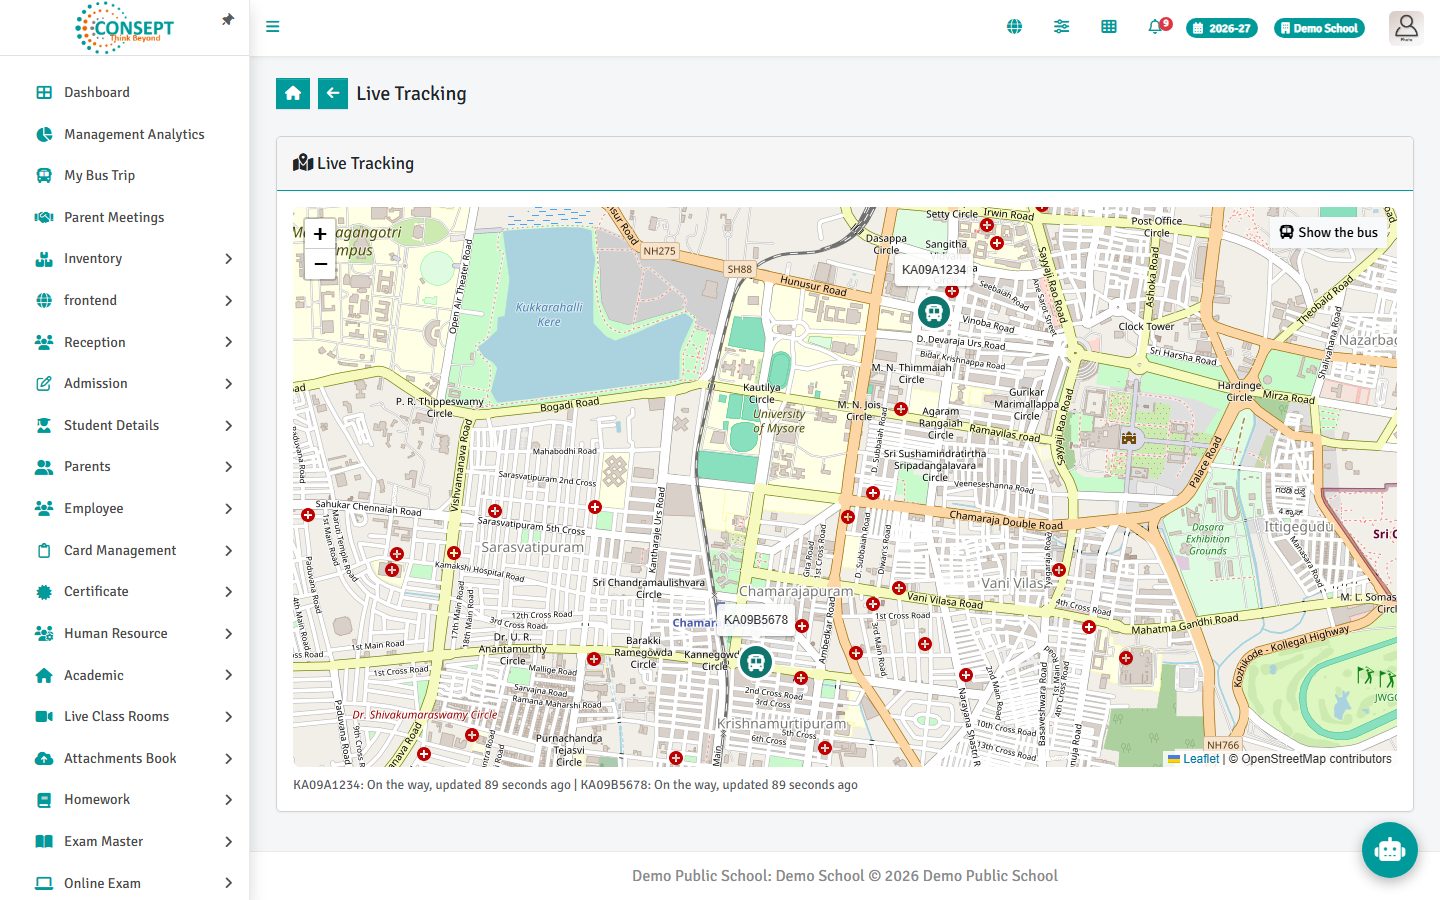Toggle the hamburger sidebar menu icon
This screenshot has width=1440, height=900.
pos(272,27)
